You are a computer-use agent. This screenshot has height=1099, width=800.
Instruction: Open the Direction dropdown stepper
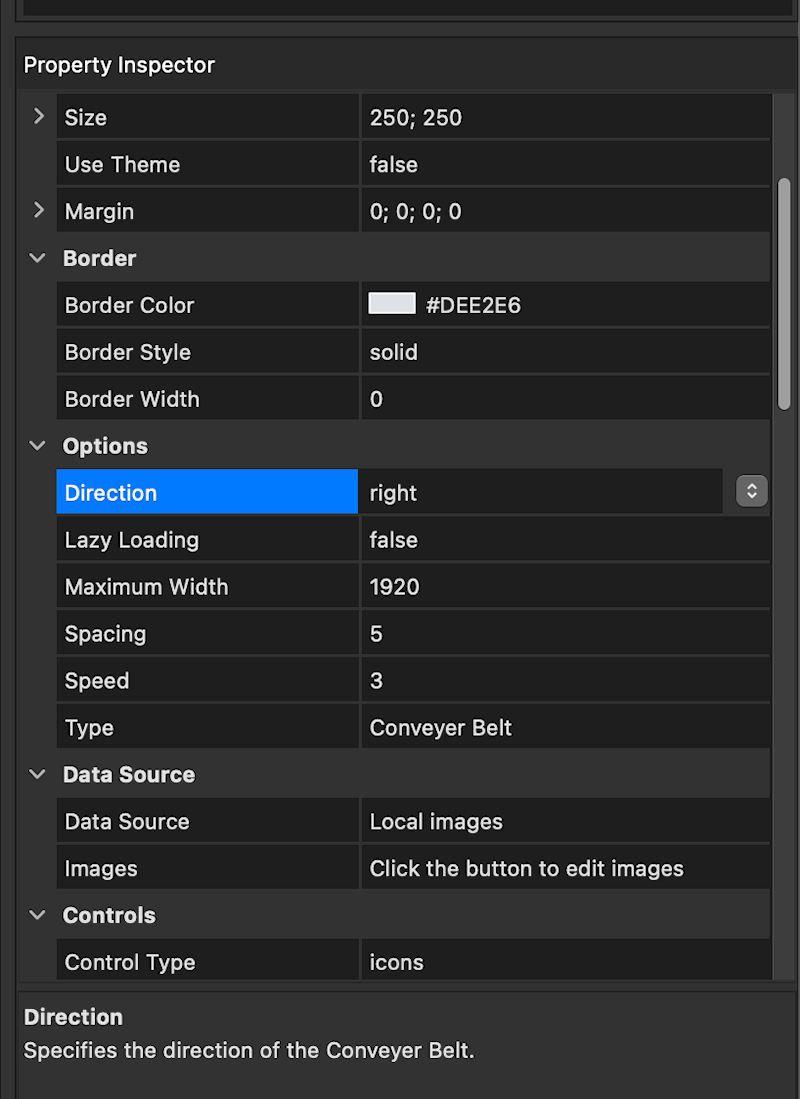751,491
